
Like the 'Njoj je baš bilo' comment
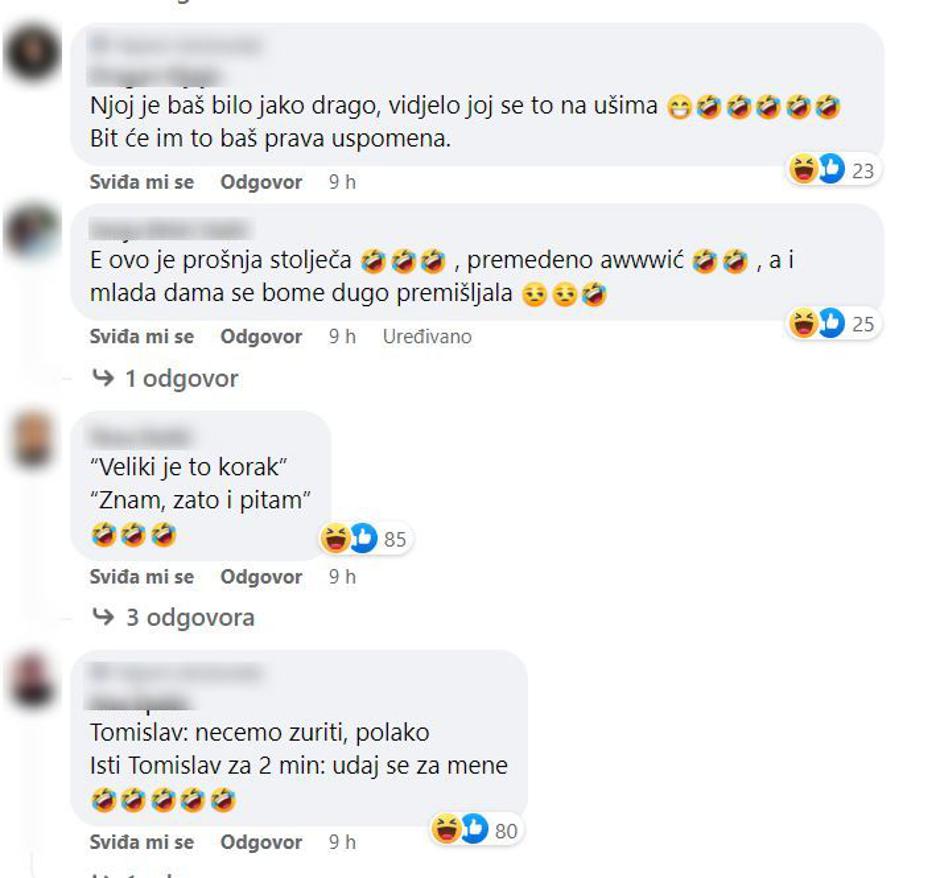coord(141,182)
